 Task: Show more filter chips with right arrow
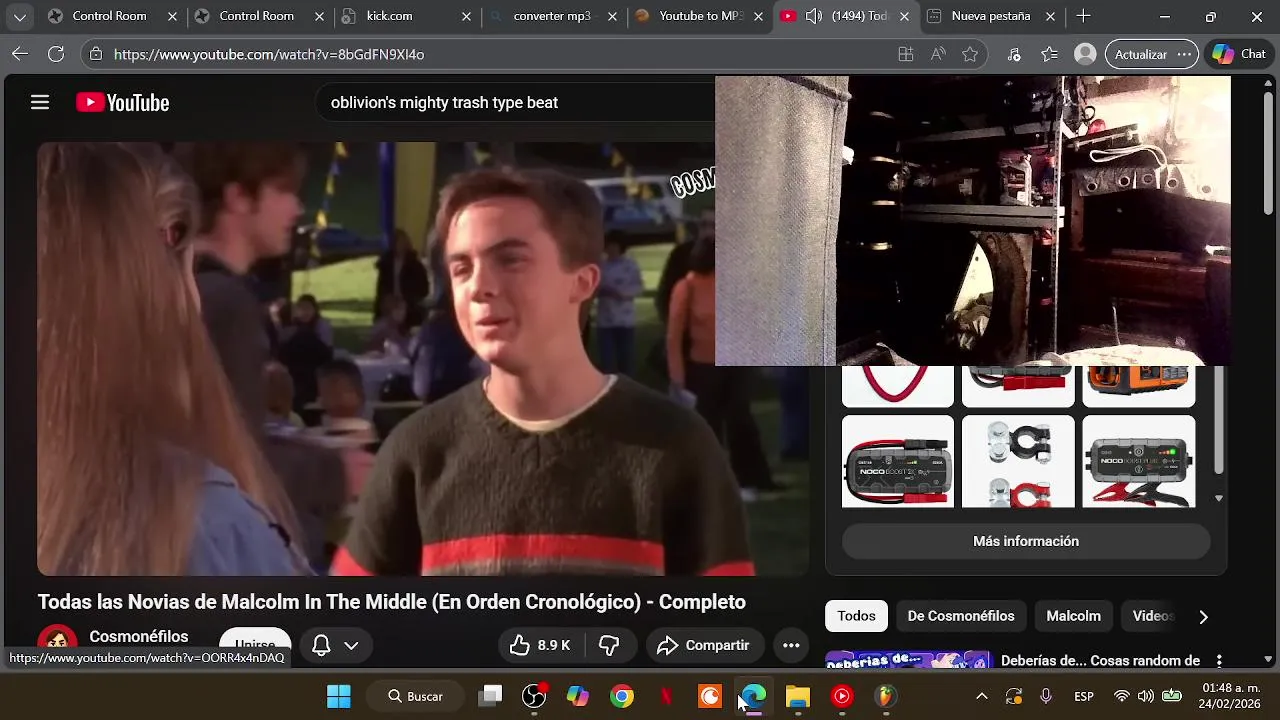pos(1203,617)
